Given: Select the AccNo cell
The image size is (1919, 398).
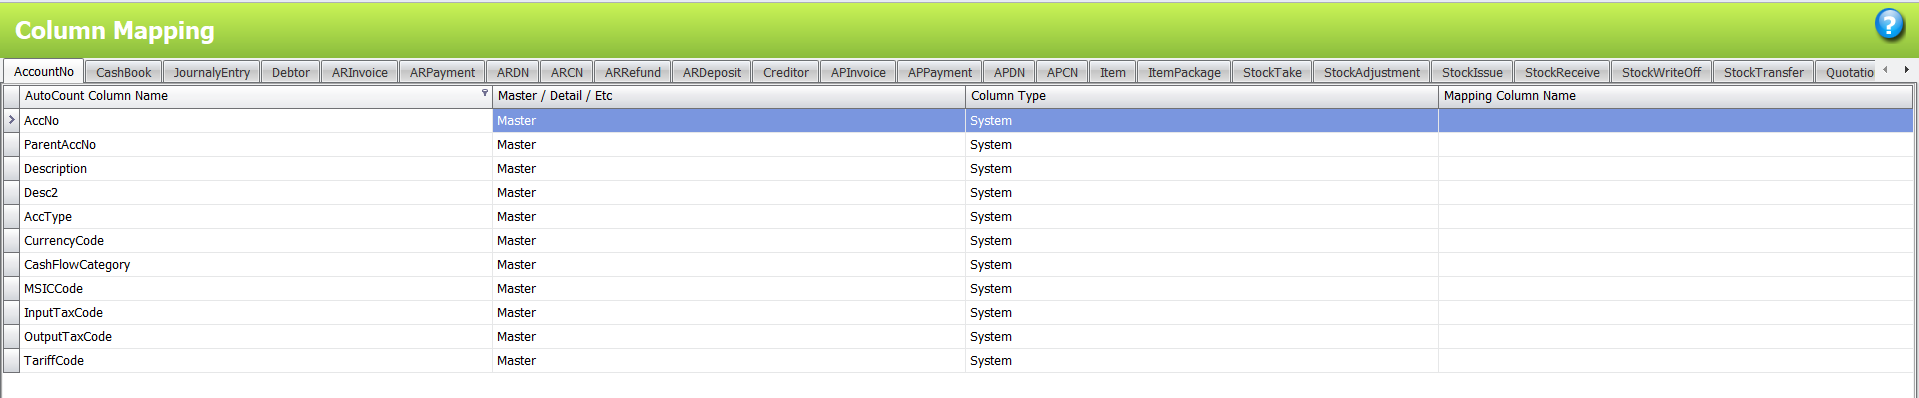Looking at the screenshot, I should pyautogui.click(x=256, y=120).
